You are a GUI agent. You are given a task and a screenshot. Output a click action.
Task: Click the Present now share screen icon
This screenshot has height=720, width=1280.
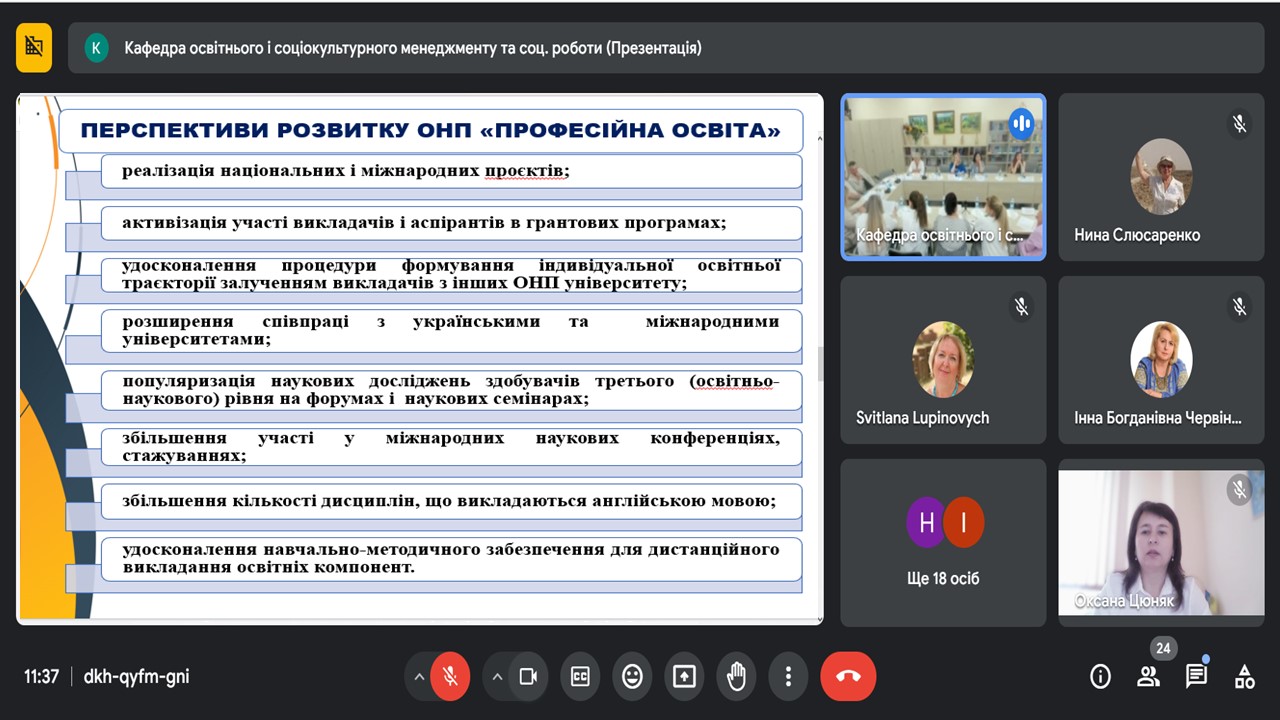click(x=684, y=677)
